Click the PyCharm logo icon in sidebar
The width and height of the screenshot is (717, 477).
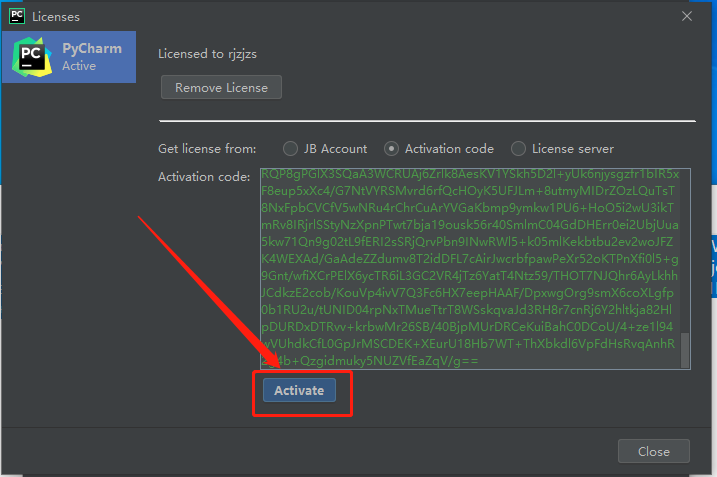point(32,57)
